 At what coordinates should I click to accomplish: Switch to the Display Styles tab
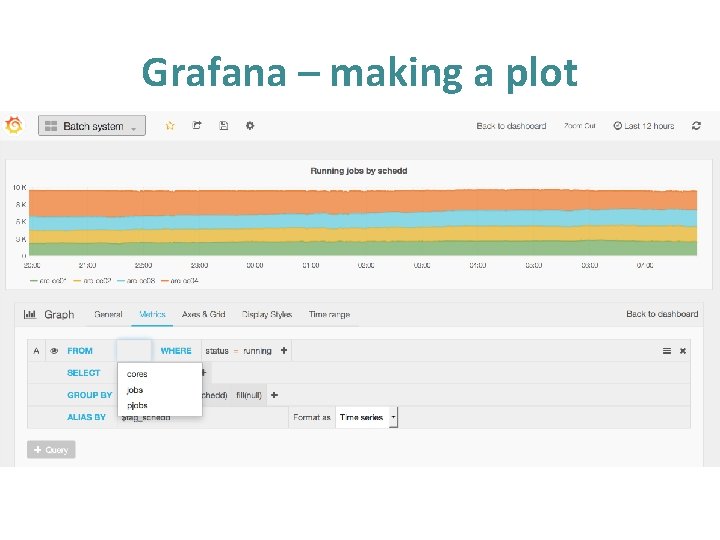click(x=267, y=315)
